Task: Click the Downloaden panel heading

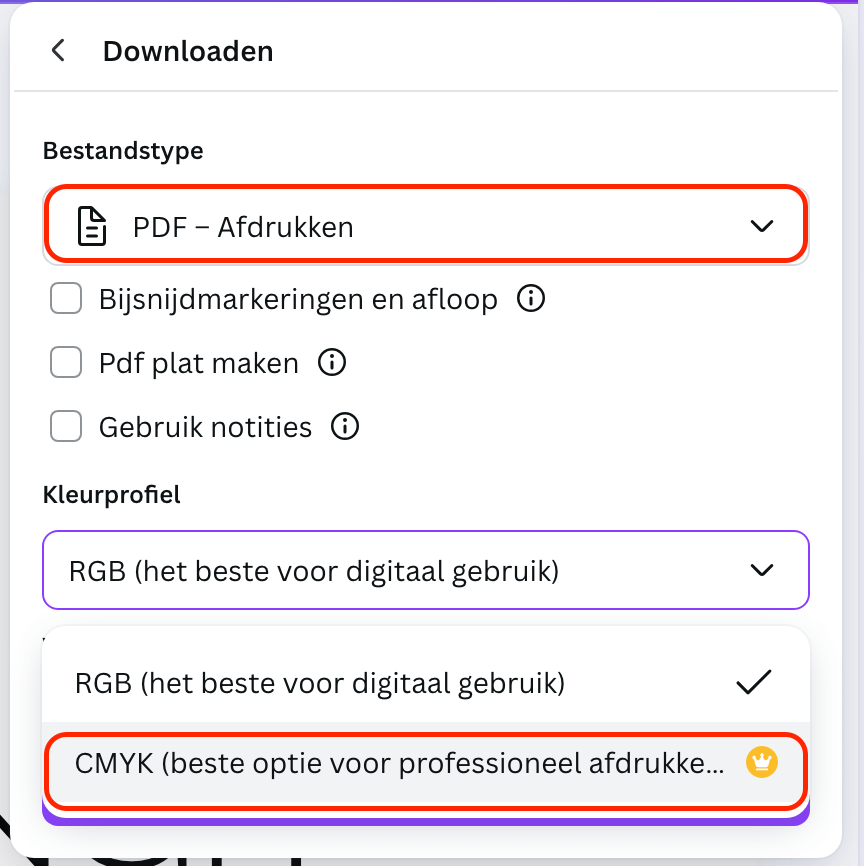Action: coord(188,51)
